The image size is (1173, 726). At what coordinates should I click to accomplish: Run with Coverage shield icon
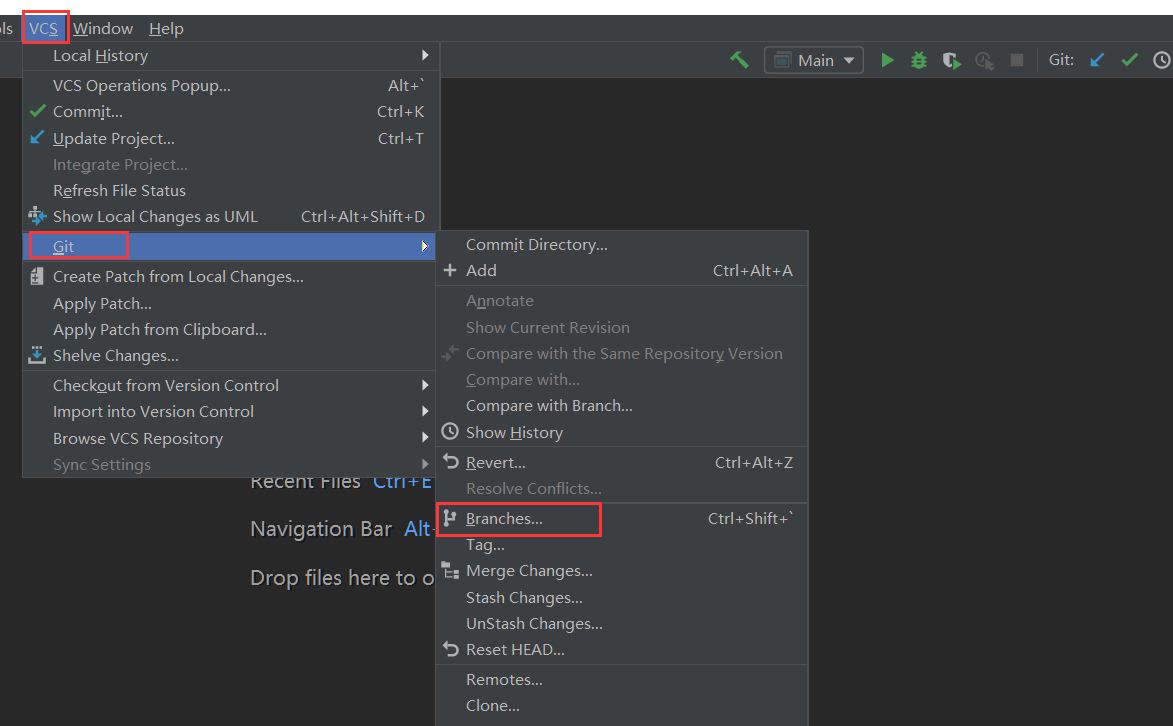pyautogui.click(x=952, y=60)
